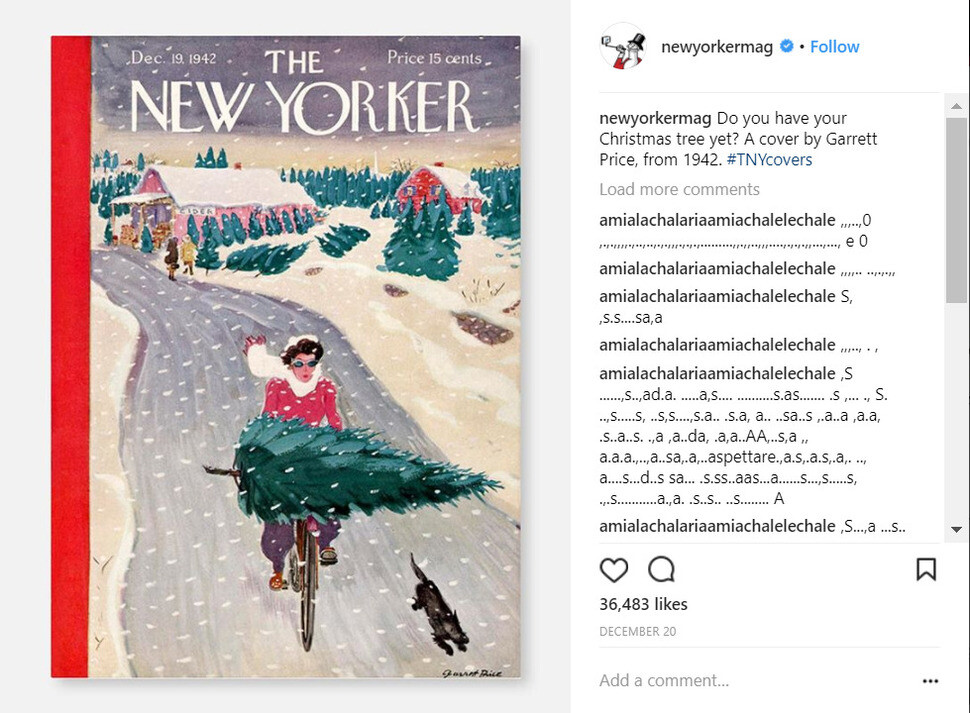This screenshot has height=713, width=970.
Task: Click the comments scrollbar down arrow
Action: 956,529
